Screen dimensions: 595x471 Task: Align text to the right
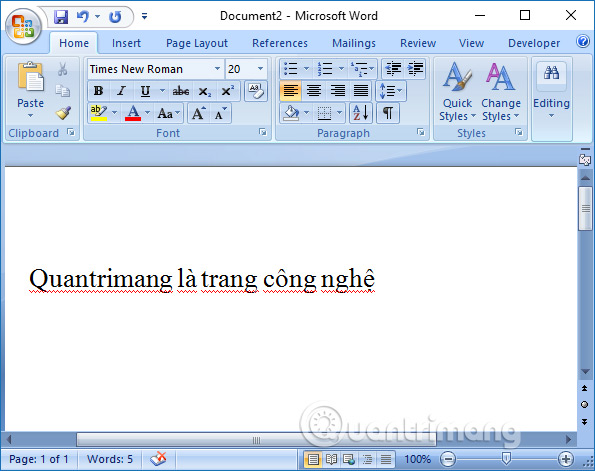tap(337, 91)
